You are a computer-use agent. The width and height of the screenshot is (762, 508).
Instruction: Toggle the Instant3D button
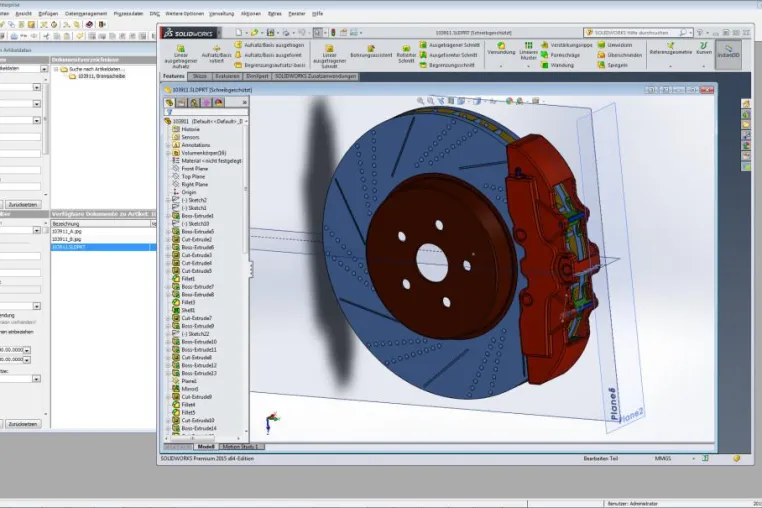[728, 52]
